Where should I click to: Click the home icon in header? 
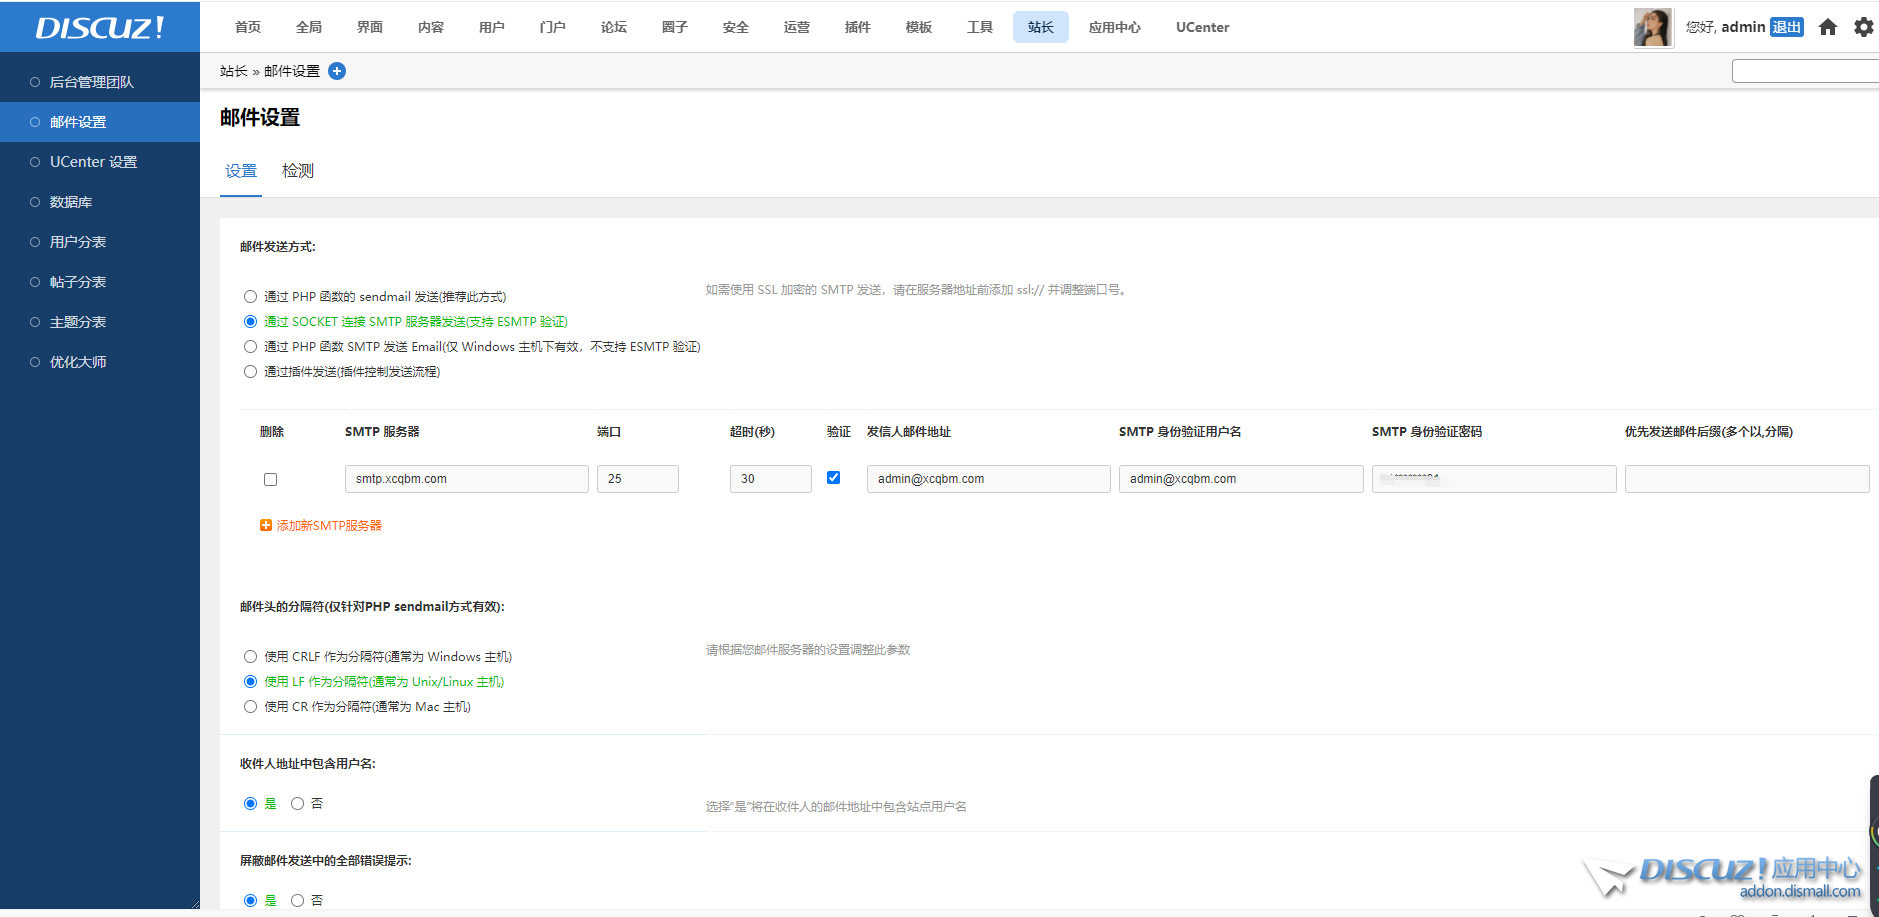click(1827, 27)
